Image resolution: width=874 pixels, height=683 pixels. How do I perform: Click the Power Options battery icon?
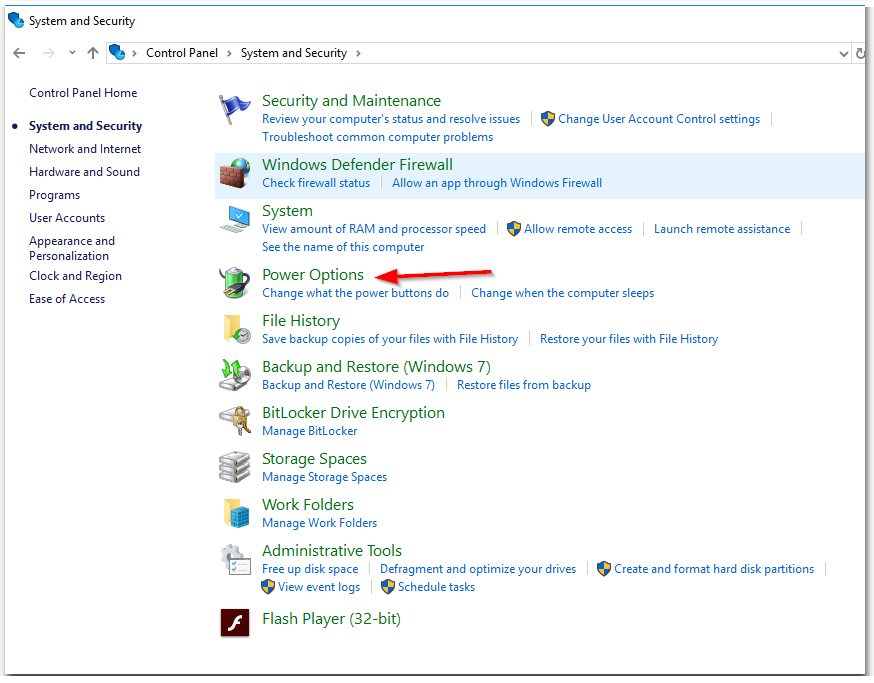tap(234, 283)
